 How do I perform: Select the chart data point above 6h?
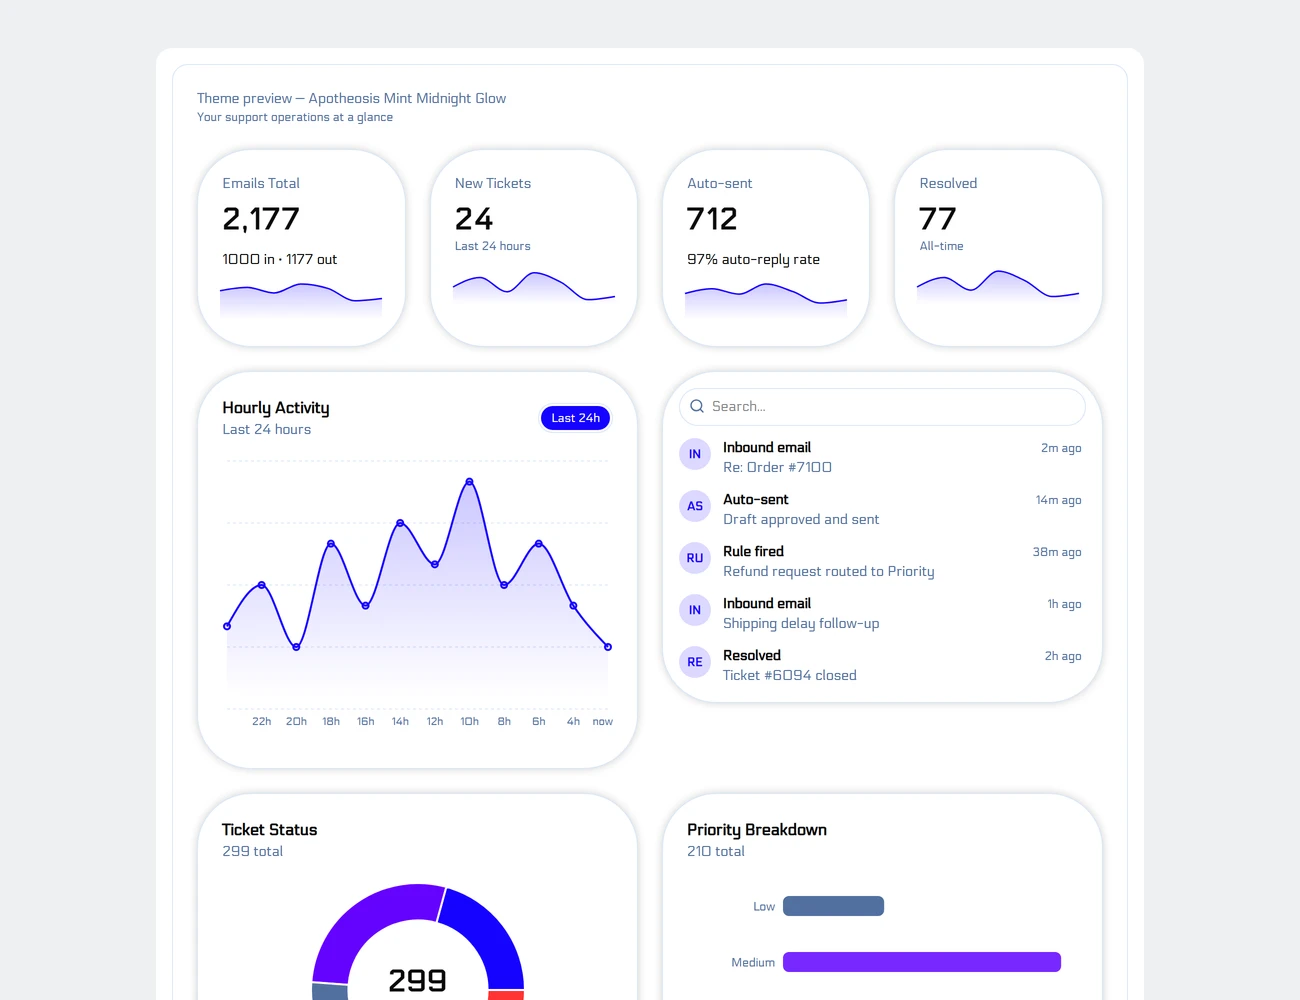click(x=539, y=544)
